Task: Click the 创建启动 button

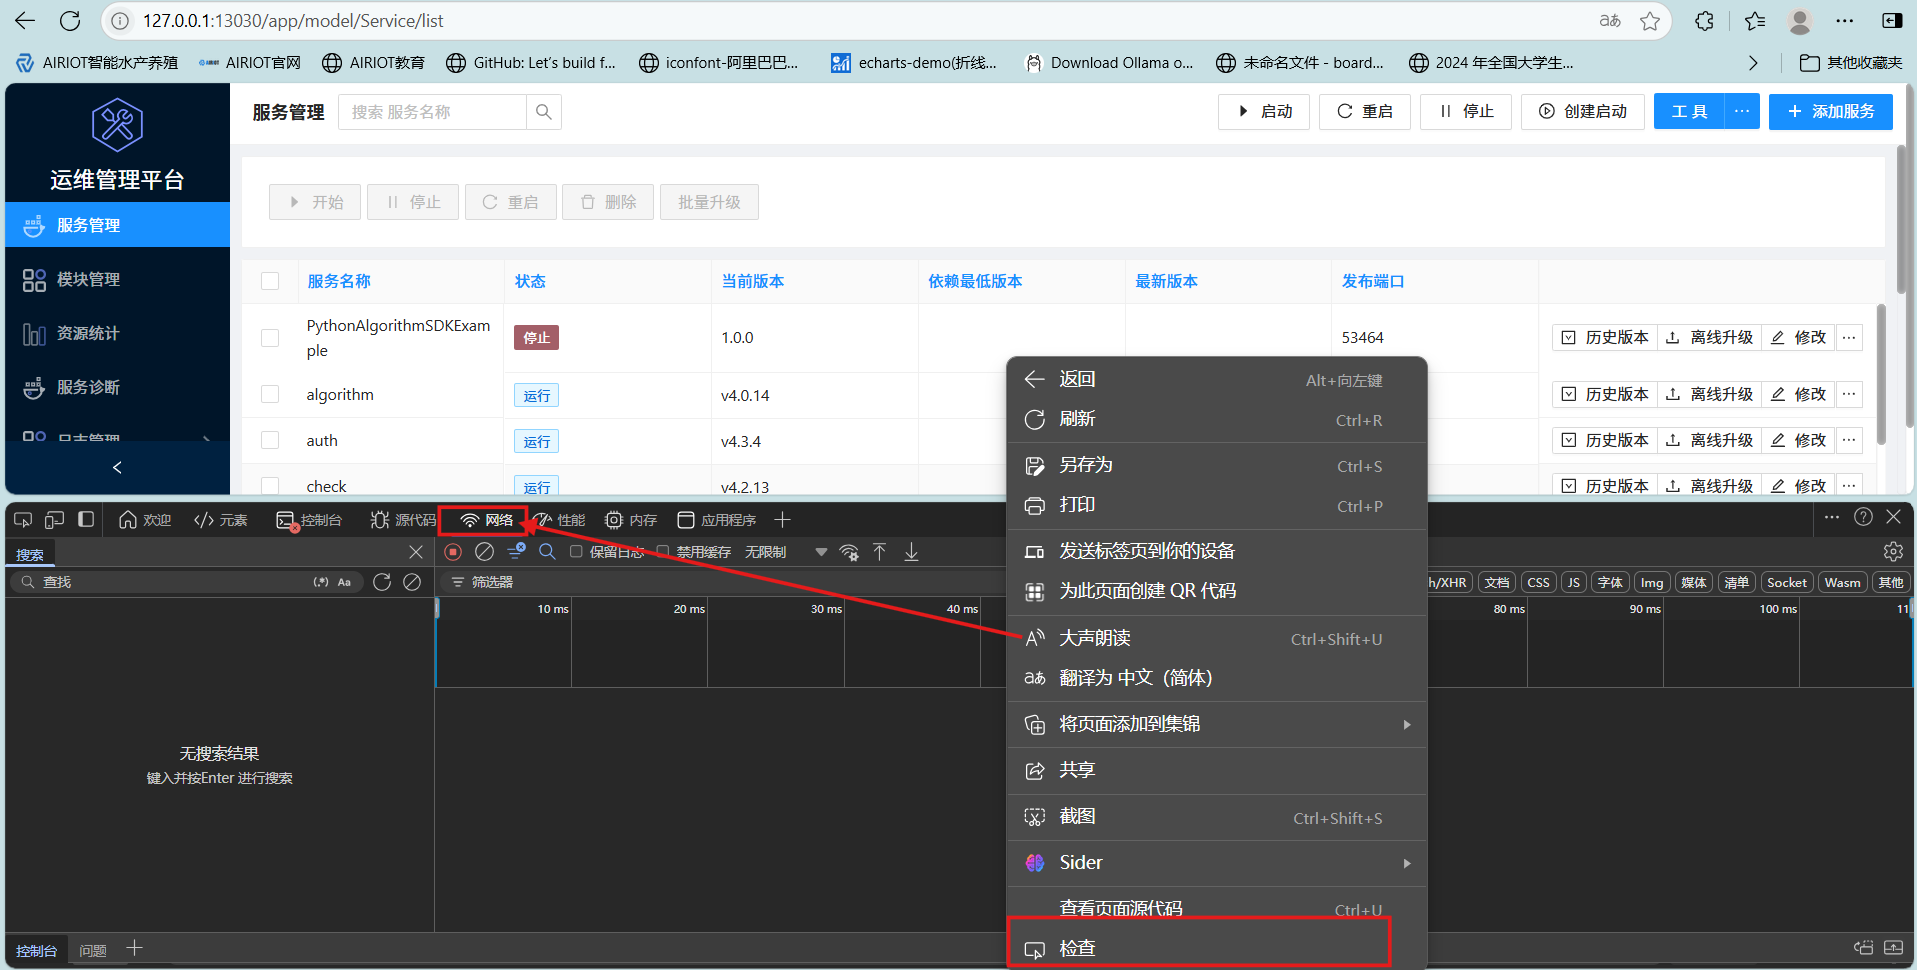Action: (x=1582, y=111)
